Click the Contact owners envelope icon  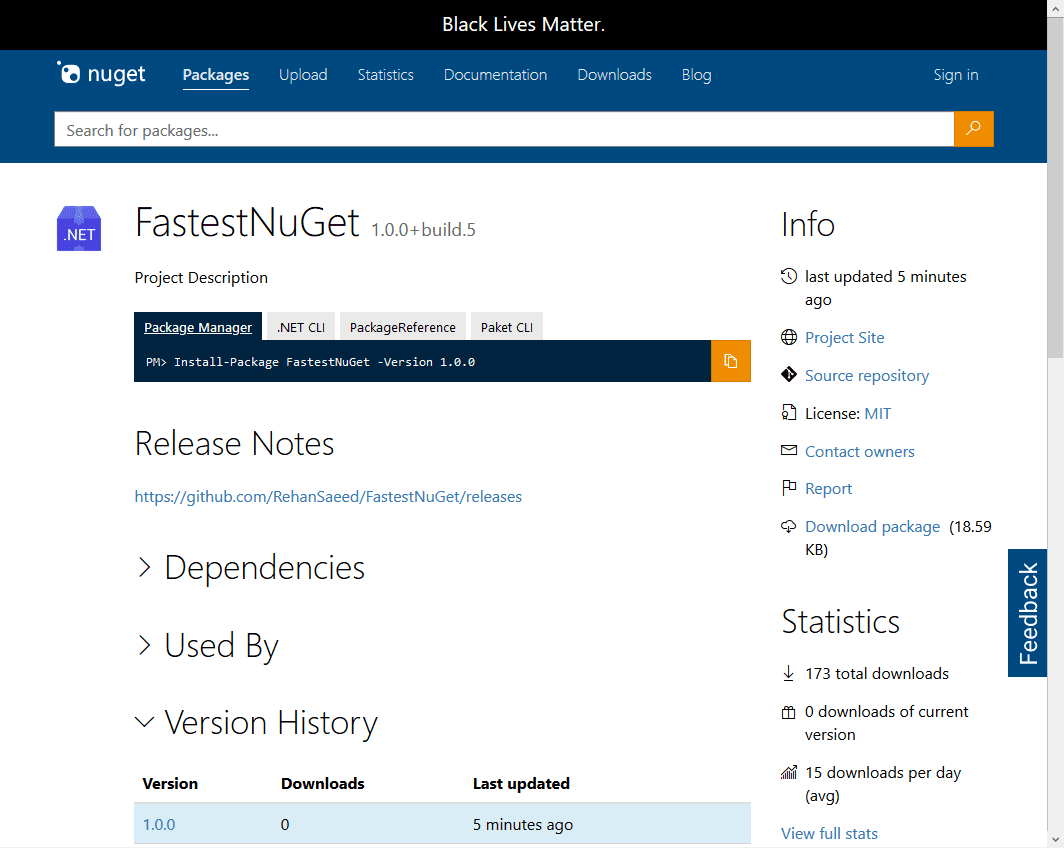pos(788,451)
